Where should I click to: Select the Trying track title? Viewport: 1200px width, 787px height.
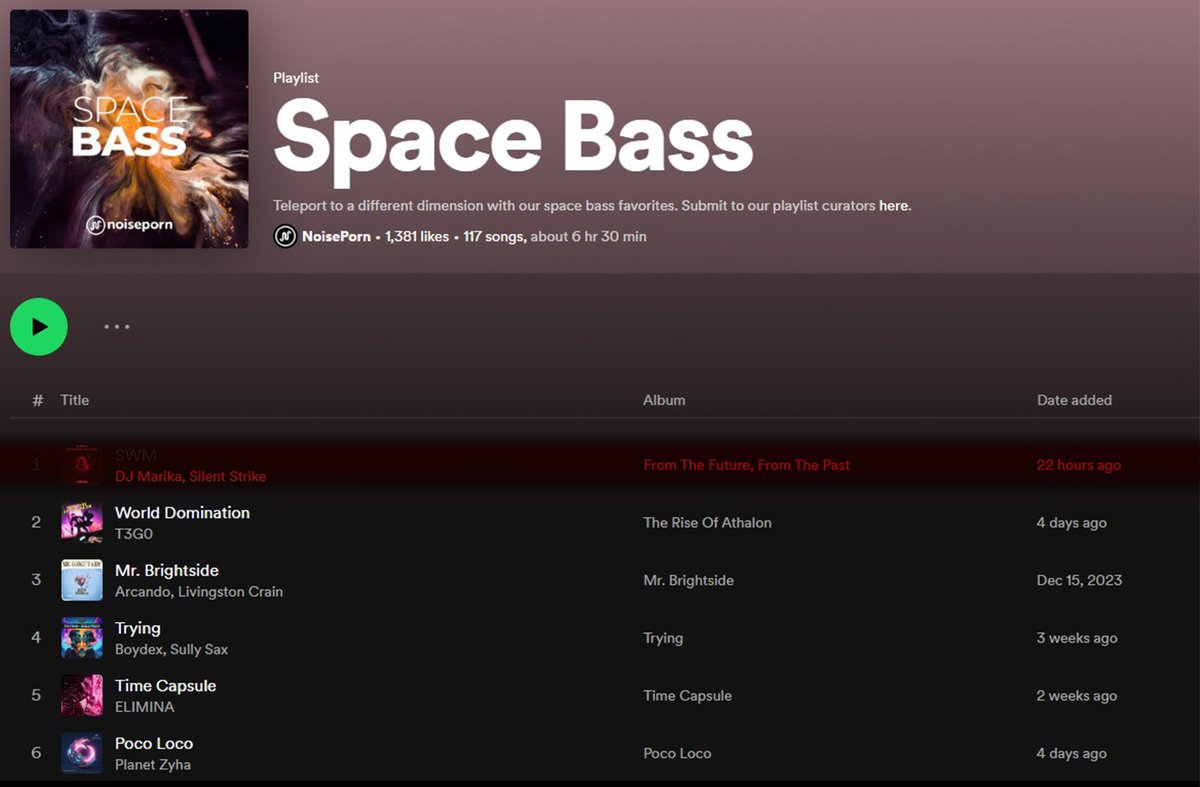[x=138, y=628]
